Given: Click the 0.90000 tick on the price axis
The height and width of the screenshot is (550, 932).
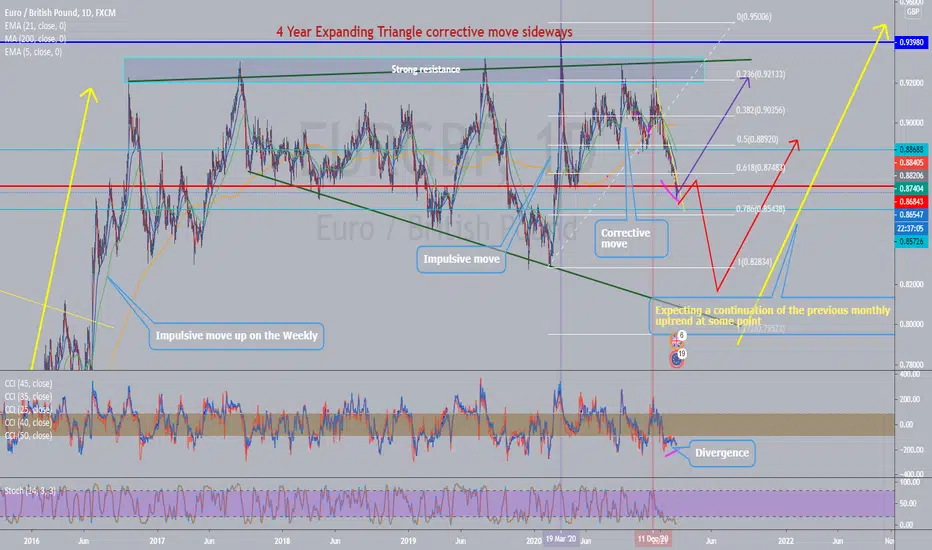Looking at the screenshot, I should coord(911,123).
